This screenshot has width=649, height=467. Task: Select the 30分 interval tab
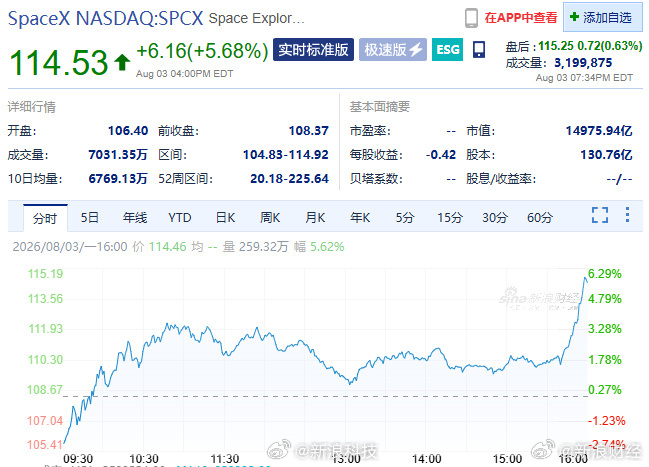click(495, 217)
